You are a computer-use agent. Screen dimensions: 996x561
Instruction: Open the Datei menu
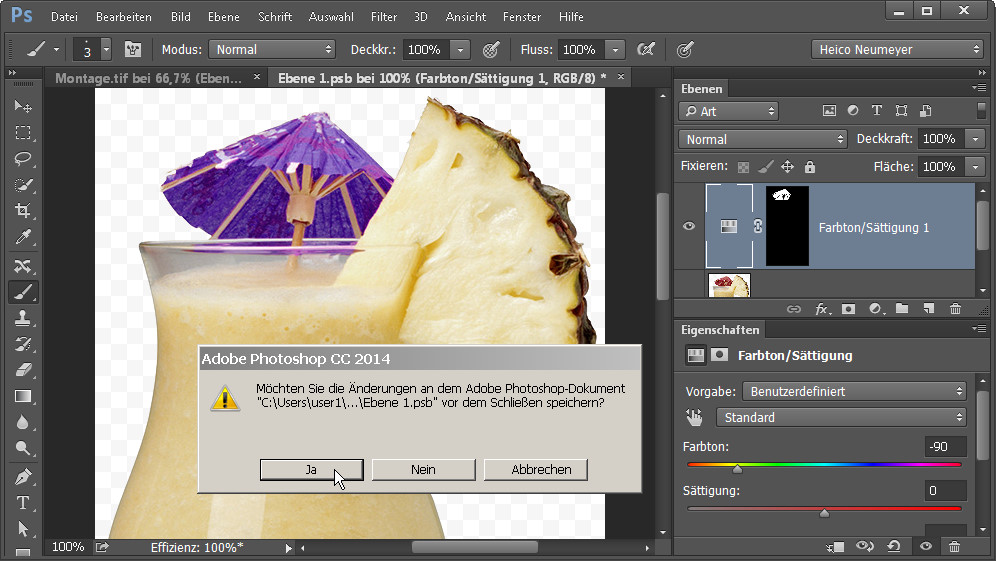pos(64,17)
